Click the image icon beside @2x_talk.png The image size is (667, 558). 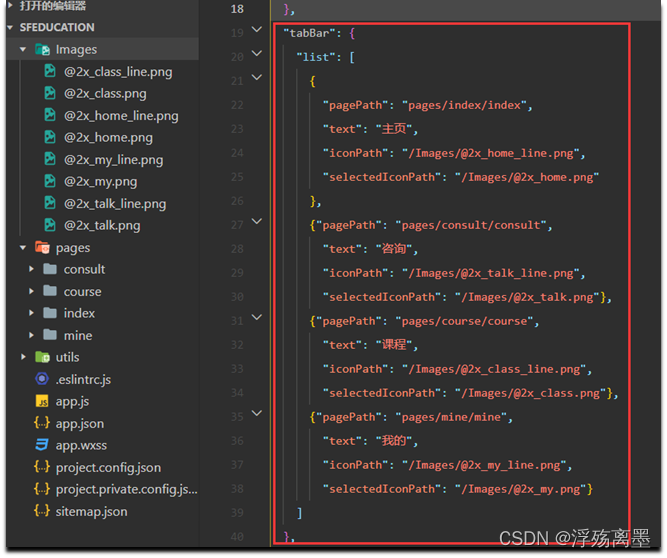coord(50,225)
